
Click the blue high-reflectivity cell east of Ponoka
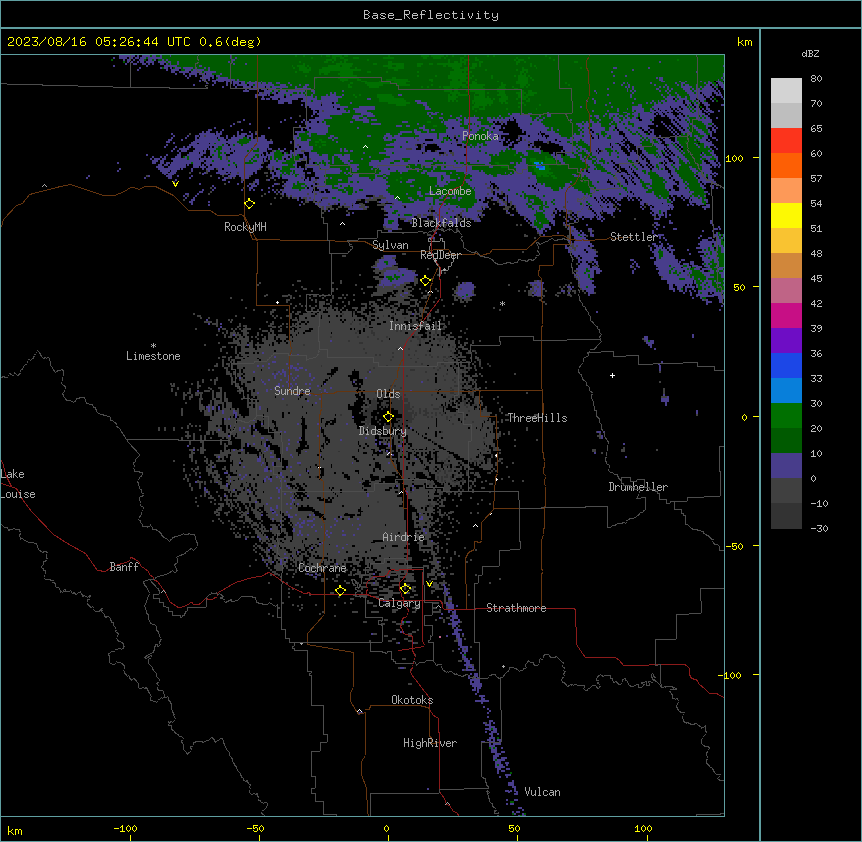(540, 165)
